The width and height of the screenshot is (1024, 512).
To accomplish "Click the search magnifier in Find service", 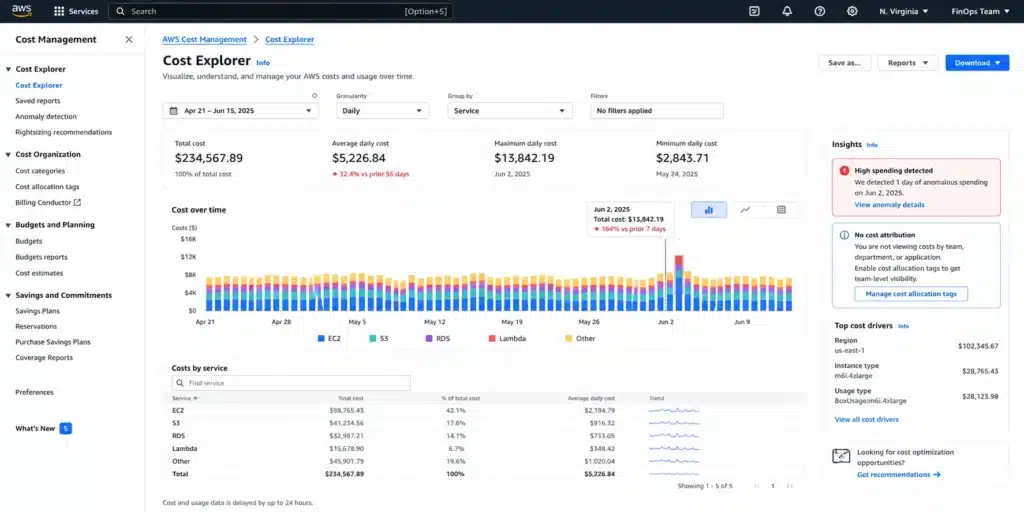I will (179, 383).
